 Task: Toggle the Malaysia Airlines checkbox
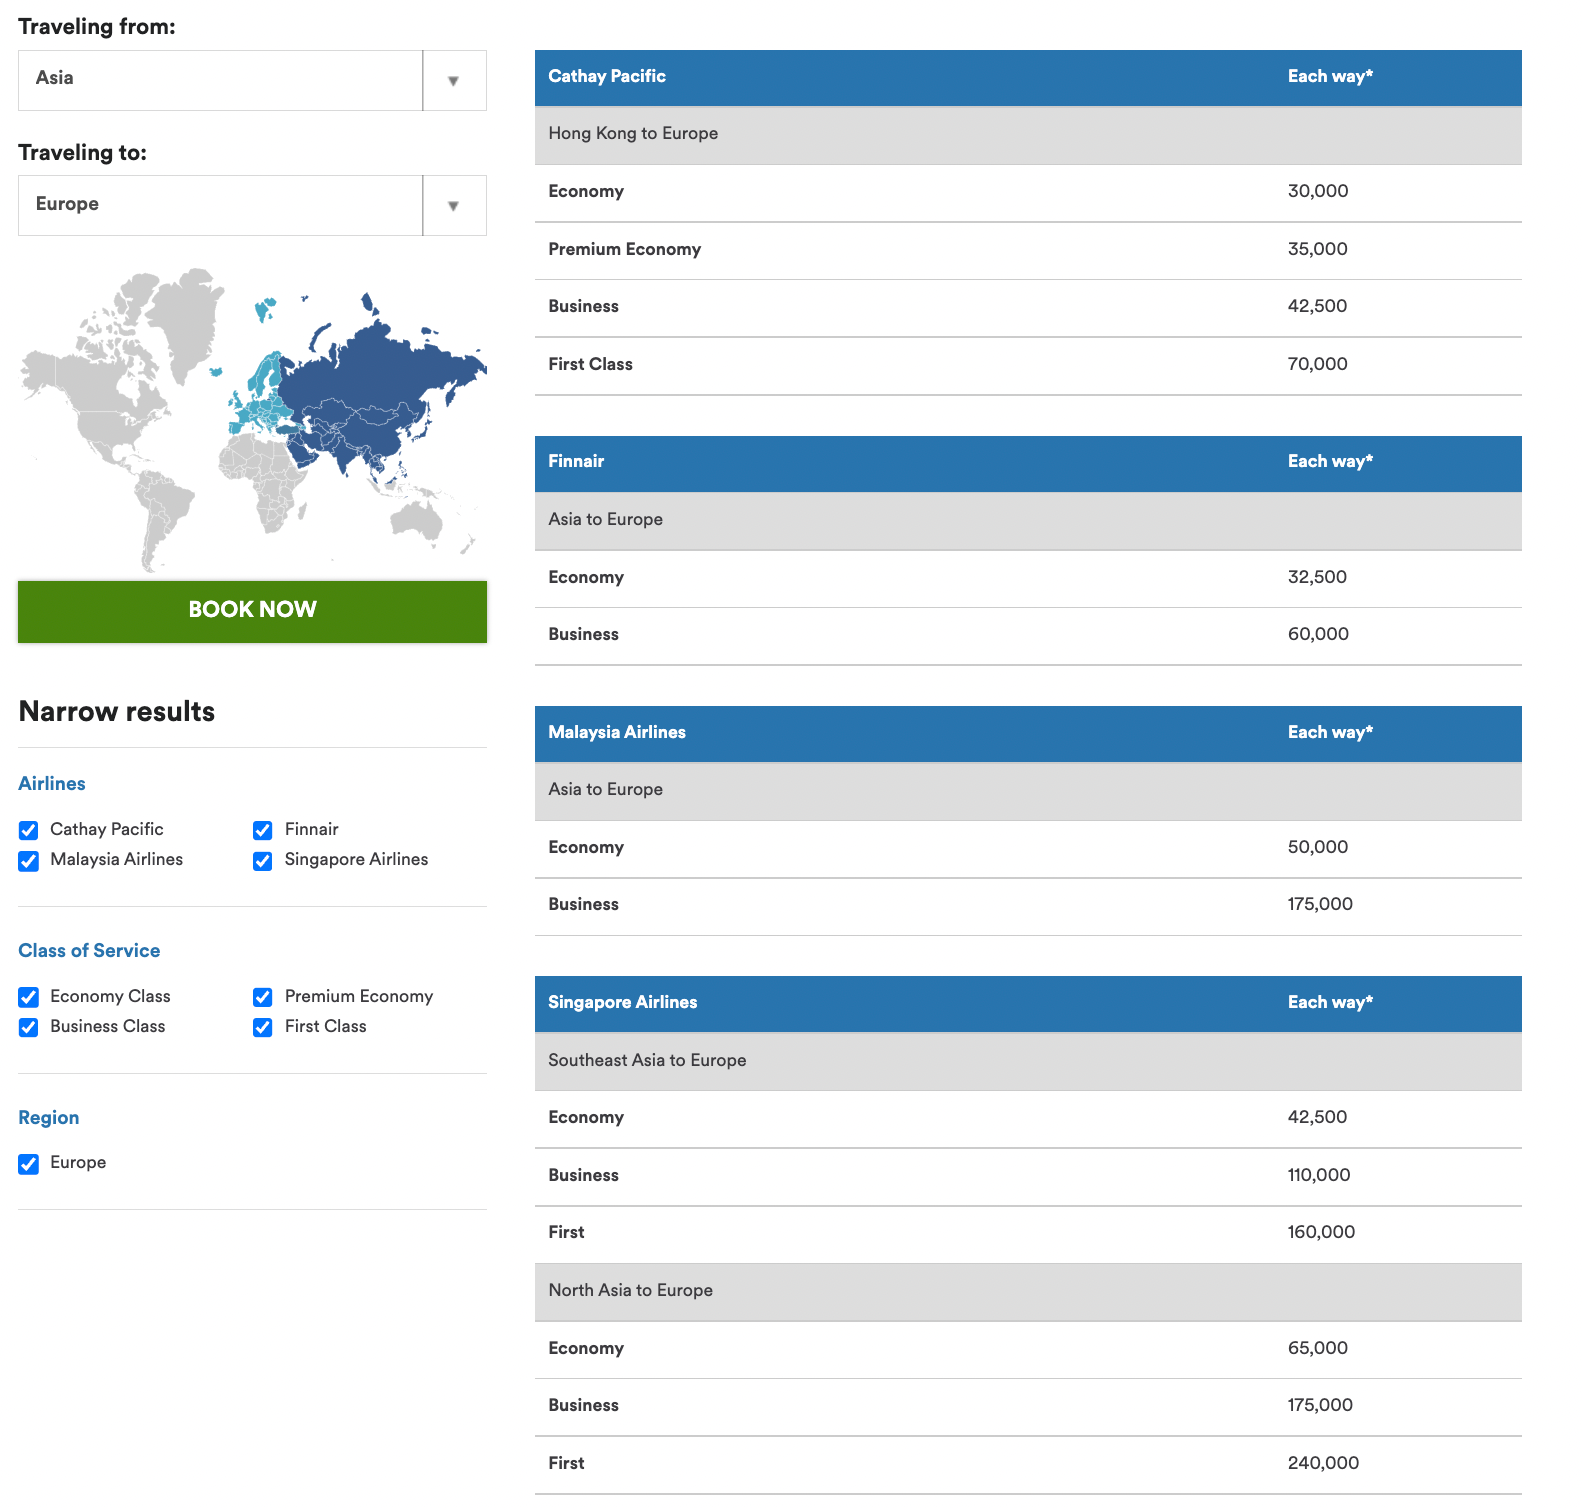pos(29,861)
